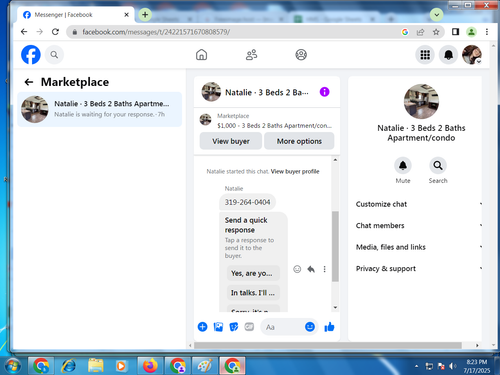This screenshot has width=500, height=375.
Task: Switch to the Messenger | Facebook tab
Action: click(x=75, y=15)
